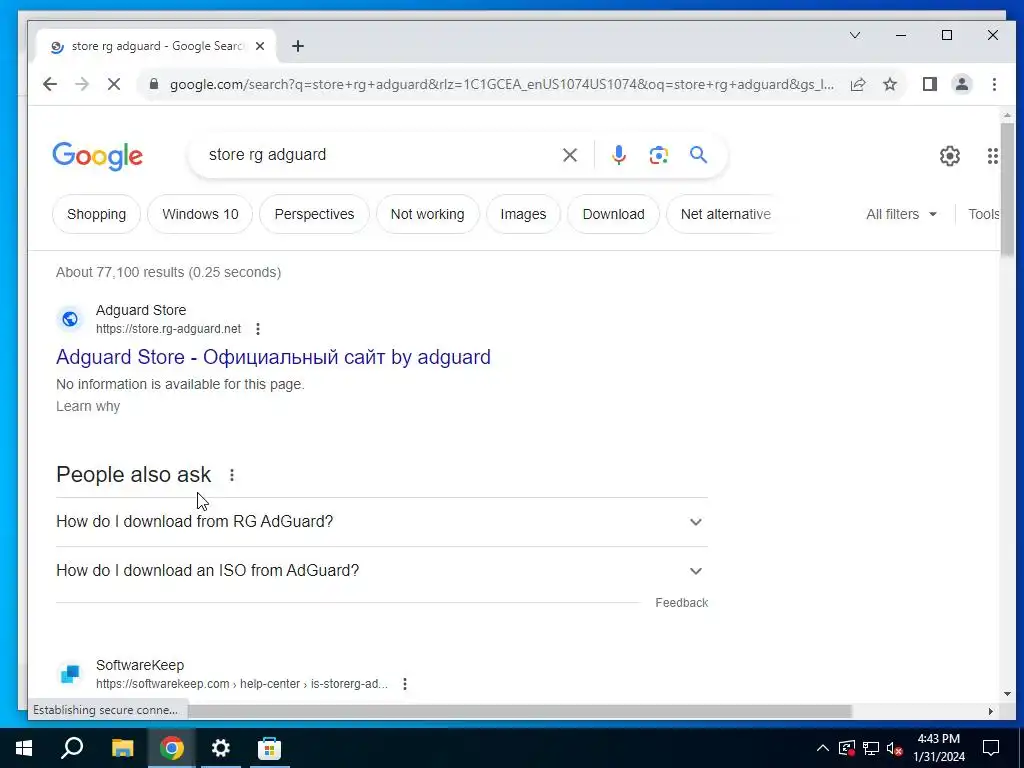The height and width of the screenshot is (768, 1024).
Task: Open the Chrome three-dot menu
Action: click(994, 84)
